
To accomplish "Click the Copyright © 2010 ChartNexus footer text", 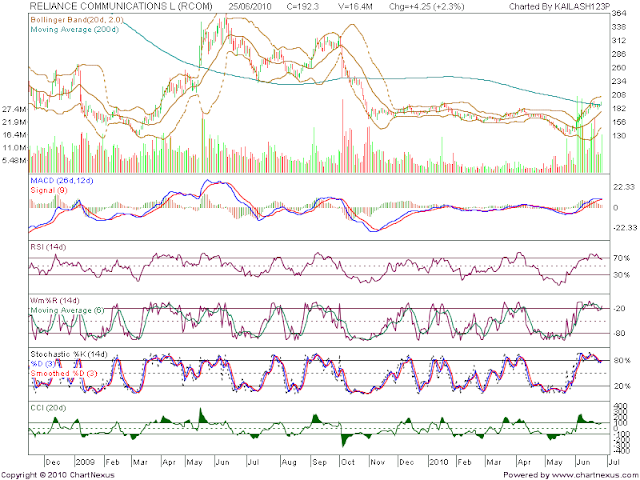I will 58,475.
